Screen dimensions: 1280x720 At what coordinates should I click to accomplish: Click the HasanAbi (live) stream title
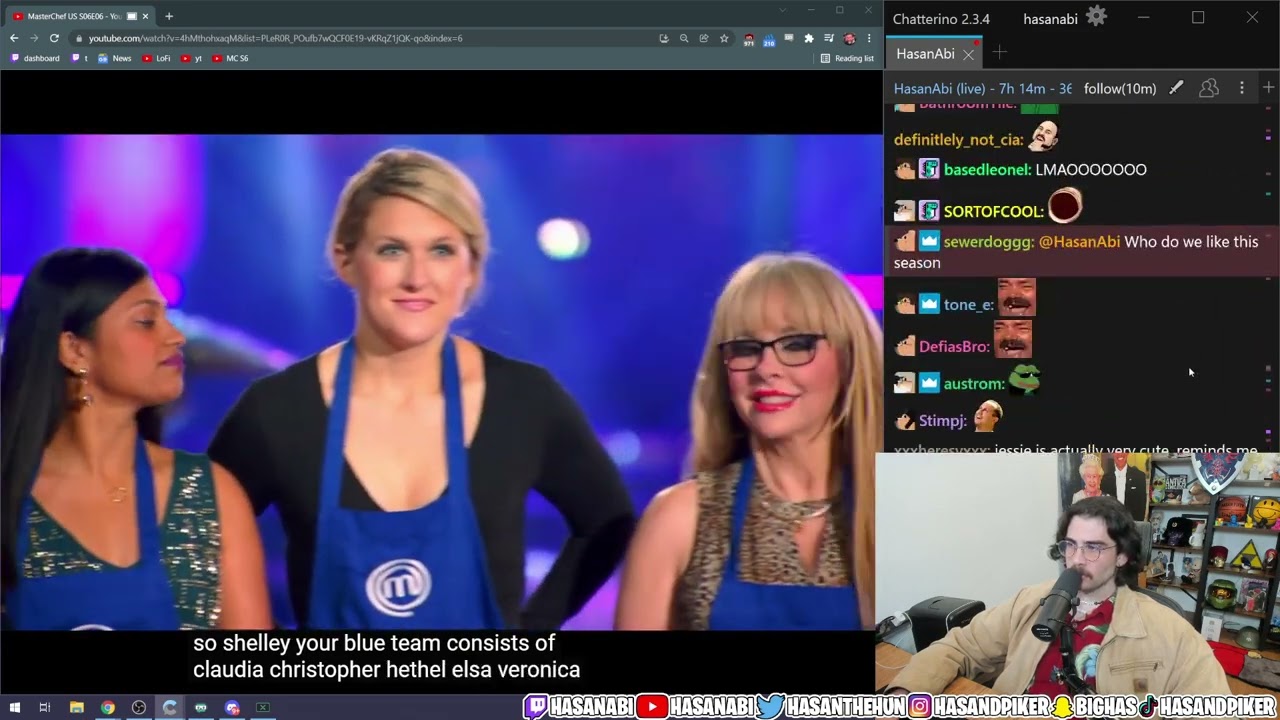(x=982, y=88)
